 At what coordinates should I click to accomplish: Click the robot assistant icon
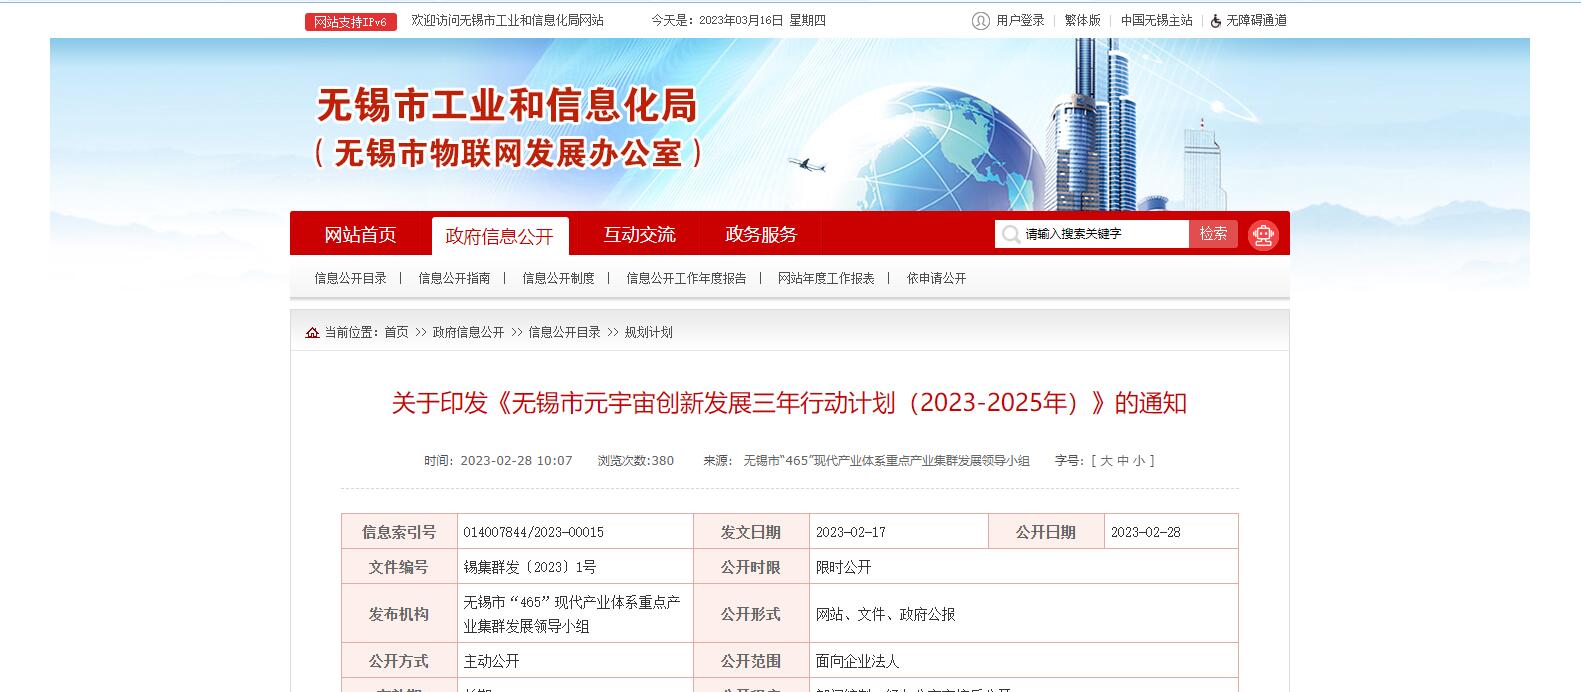1263,235
